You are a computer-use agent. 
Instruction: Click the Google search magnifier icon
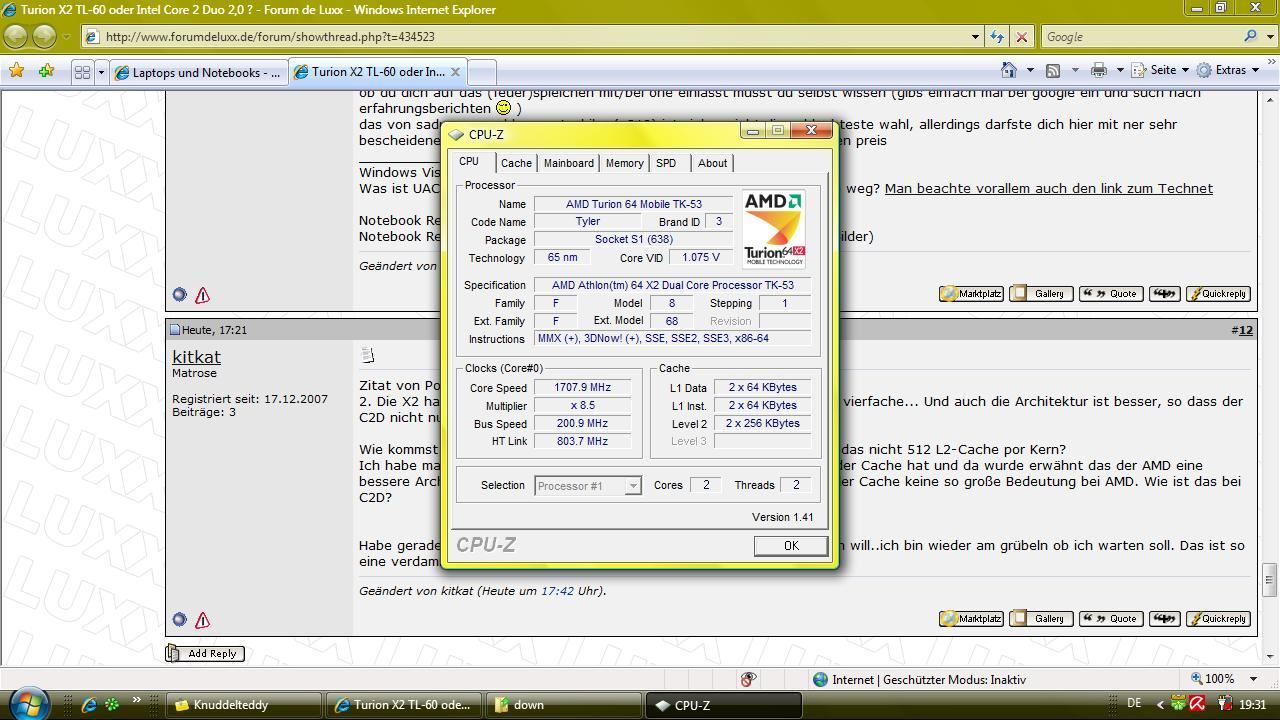coord(1250,36)
